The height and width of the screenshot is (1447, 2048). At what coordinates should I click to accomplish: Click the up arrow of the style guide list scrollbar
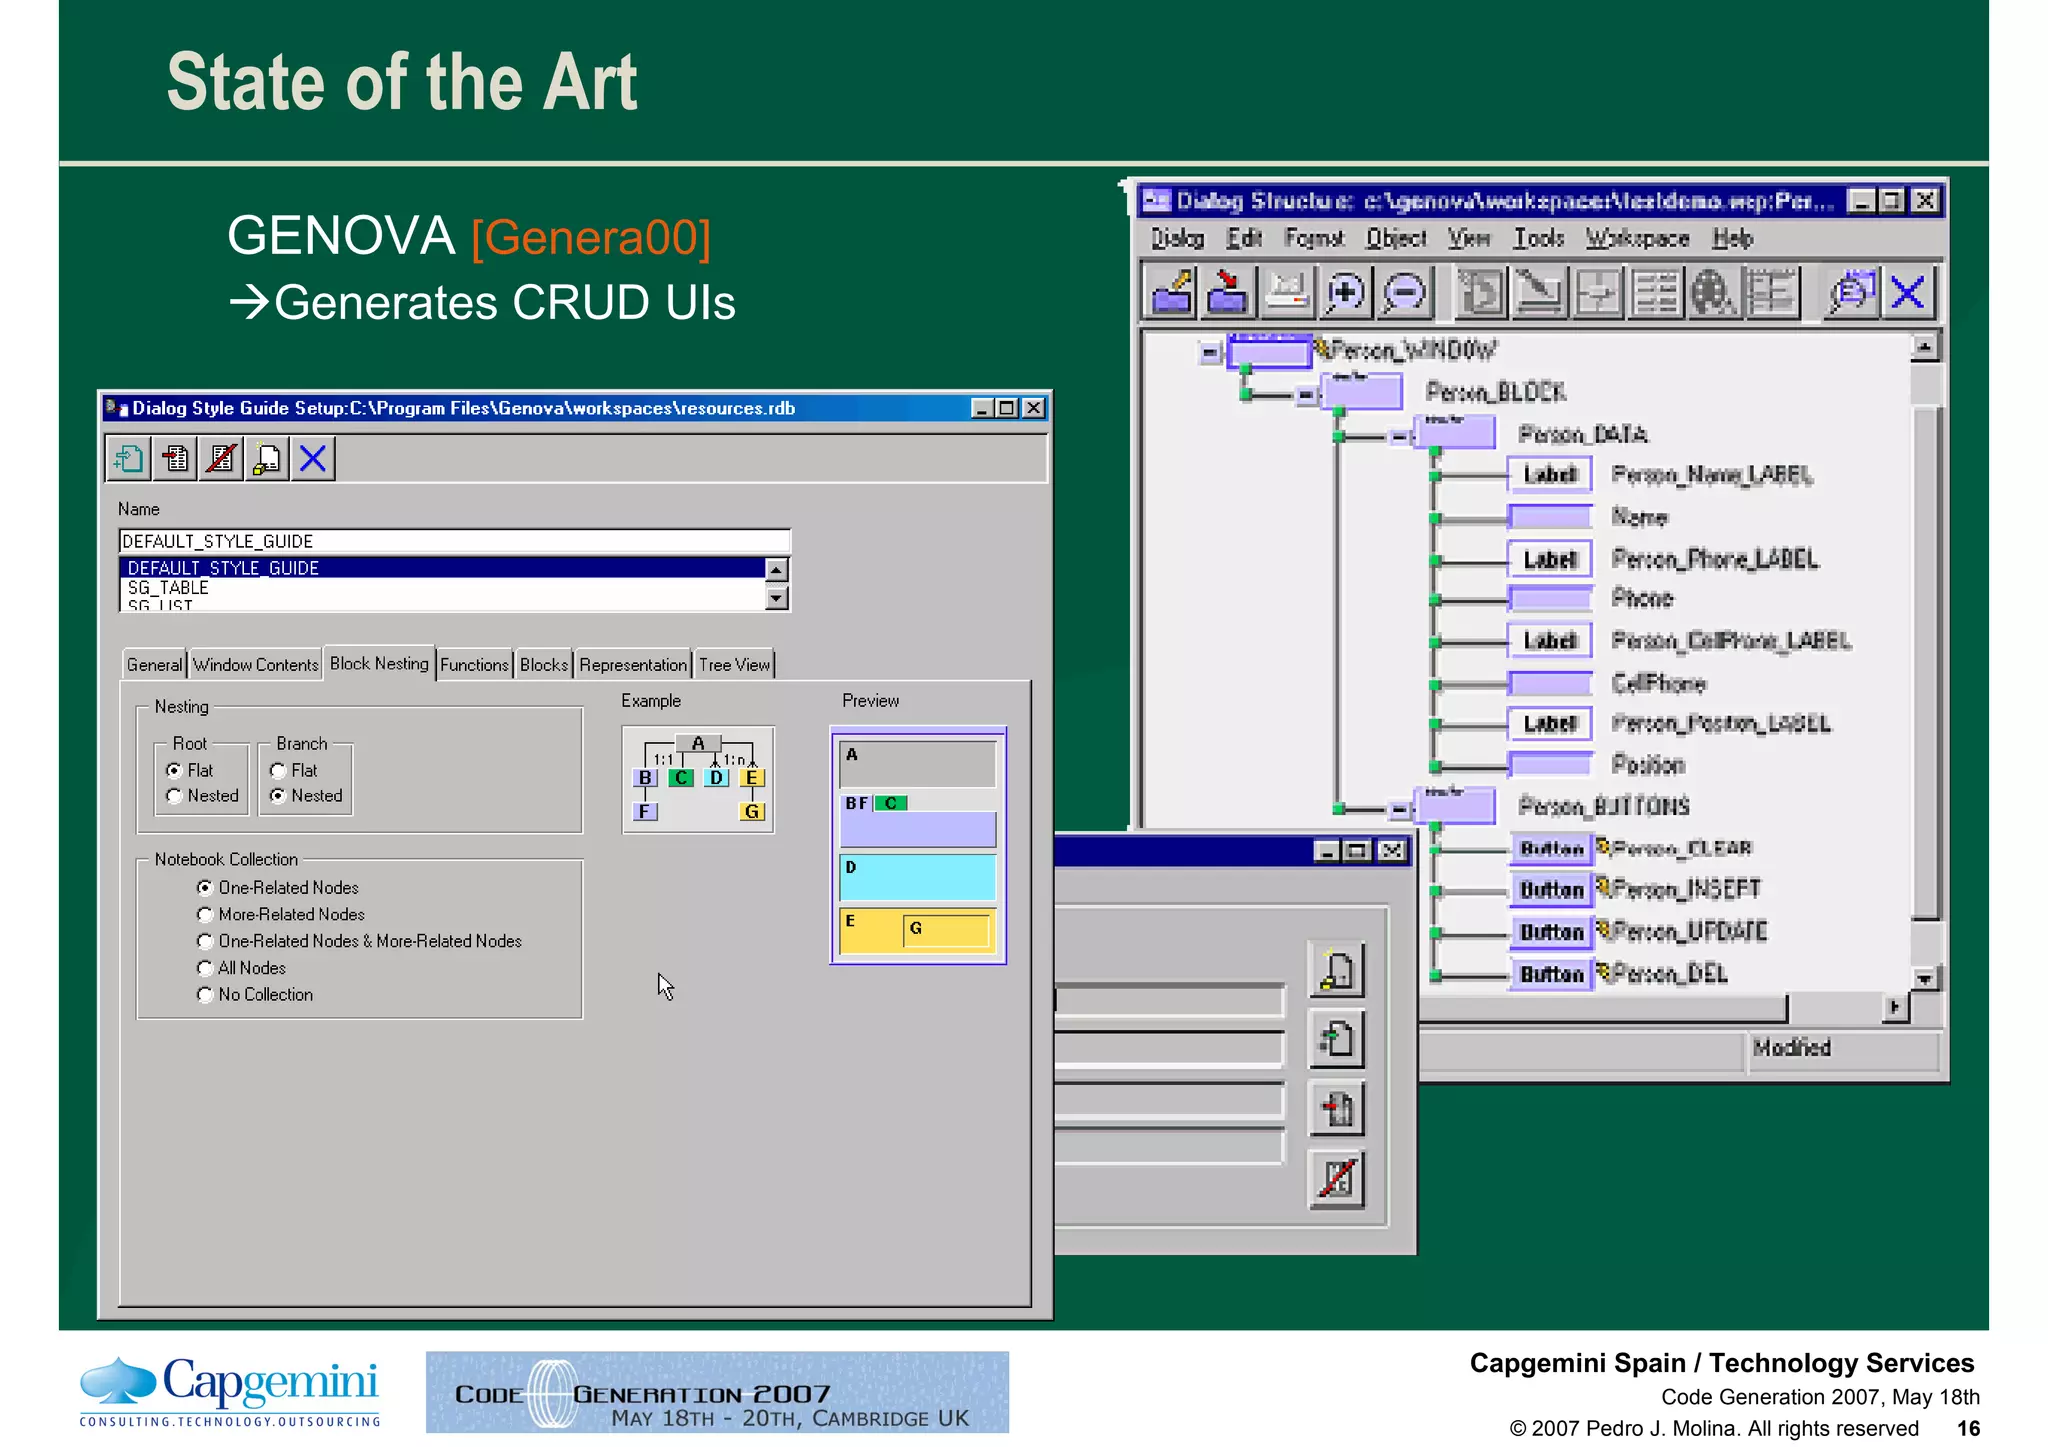point(777,570)
